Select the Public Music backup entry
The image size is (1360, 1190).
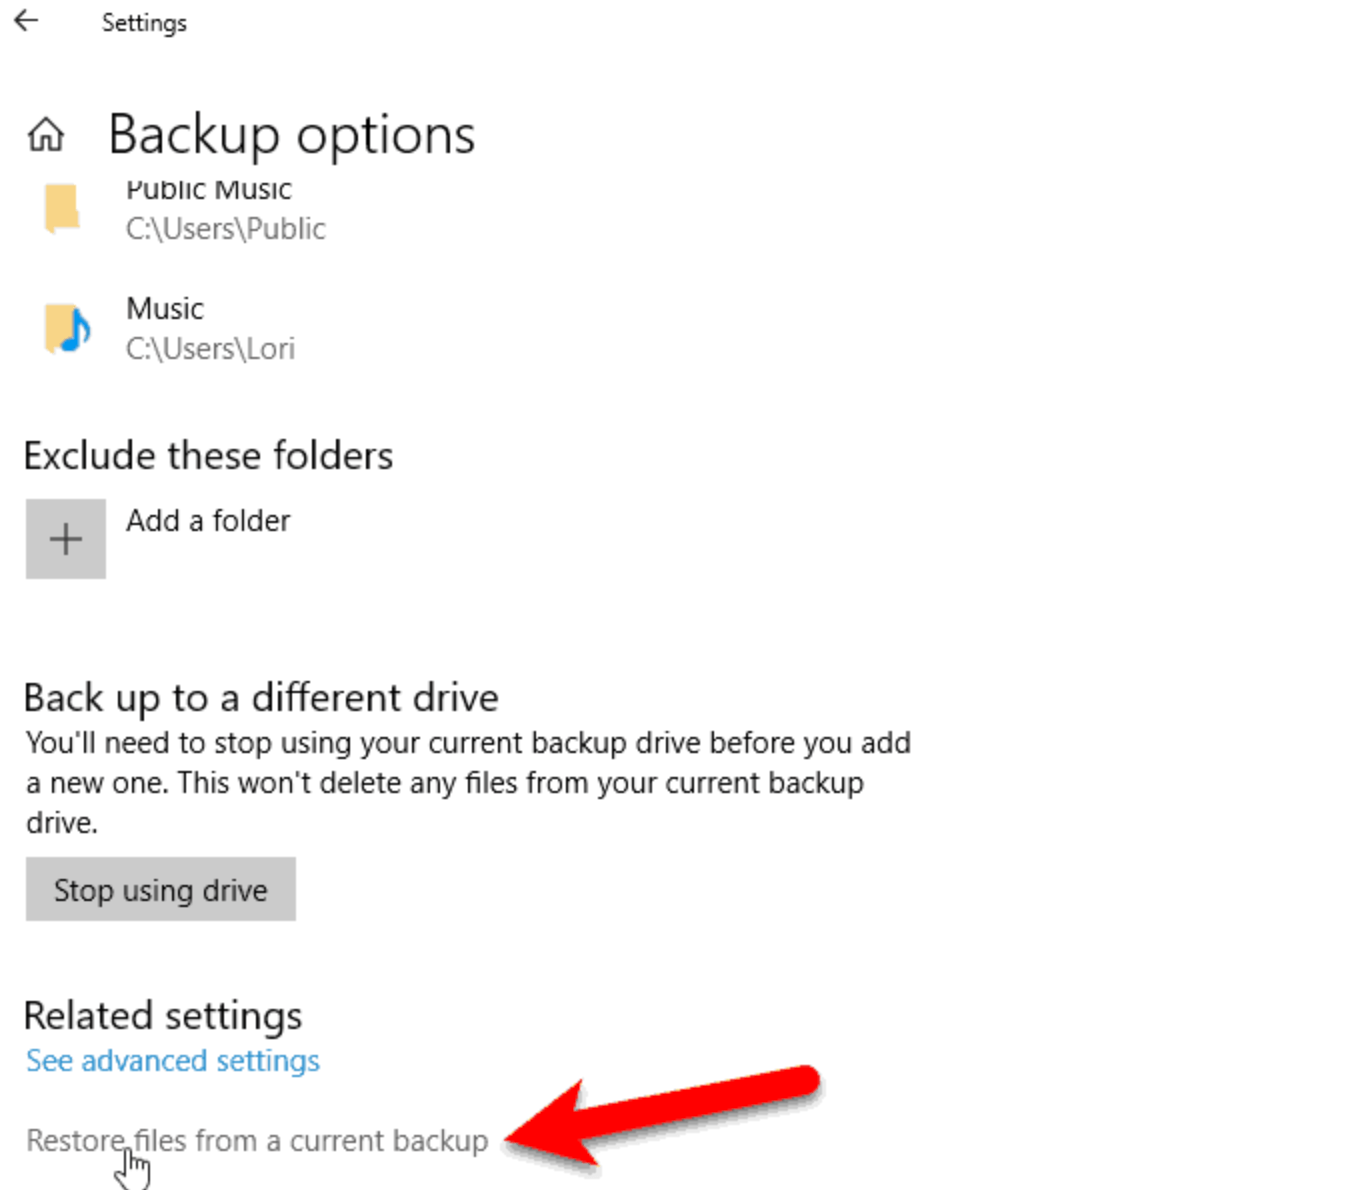208,207
